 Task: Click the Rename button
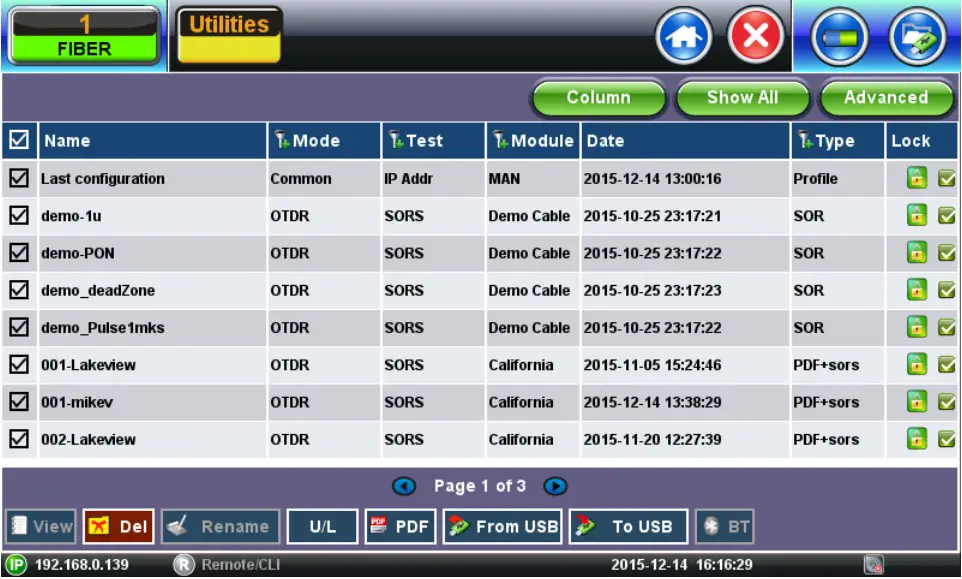[220, 526]
